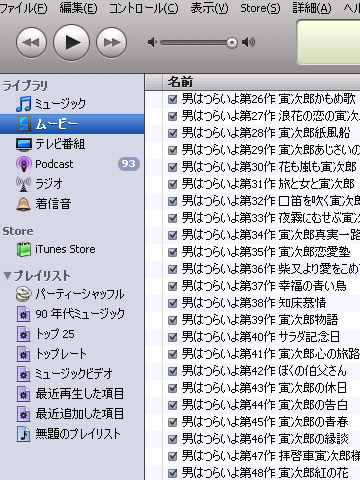Open テレビ番組 TV icon in library

pyautogui.click(x=24, y=144)
